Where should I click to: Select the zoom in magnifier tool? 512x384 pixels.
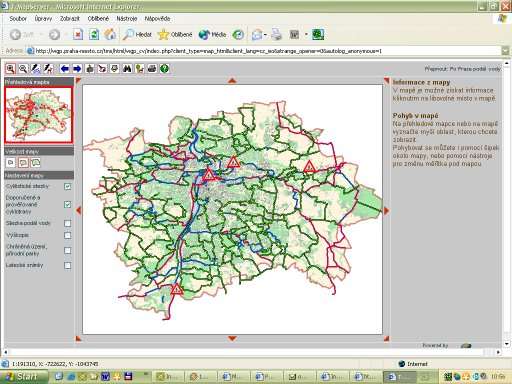click(x=10, y=69)
